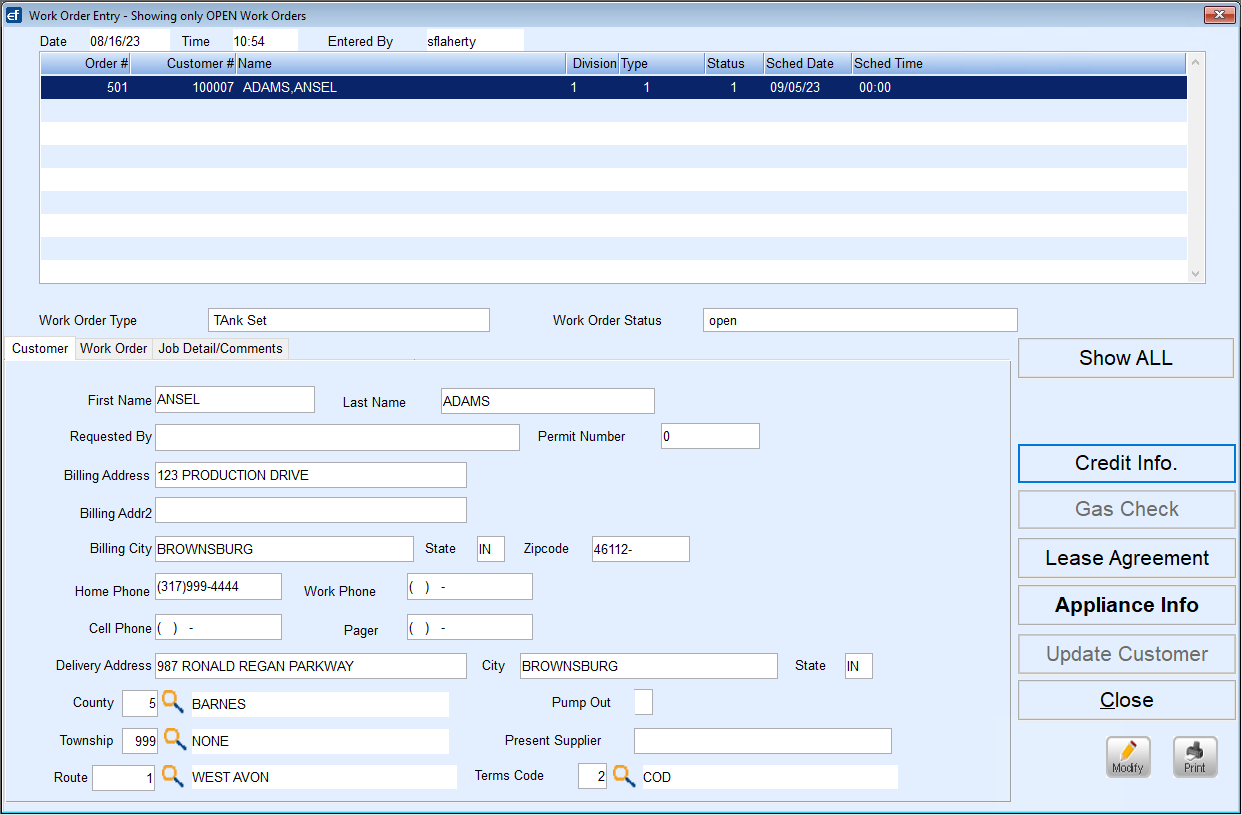Open the Credit Info. button

coord(1127,463)
